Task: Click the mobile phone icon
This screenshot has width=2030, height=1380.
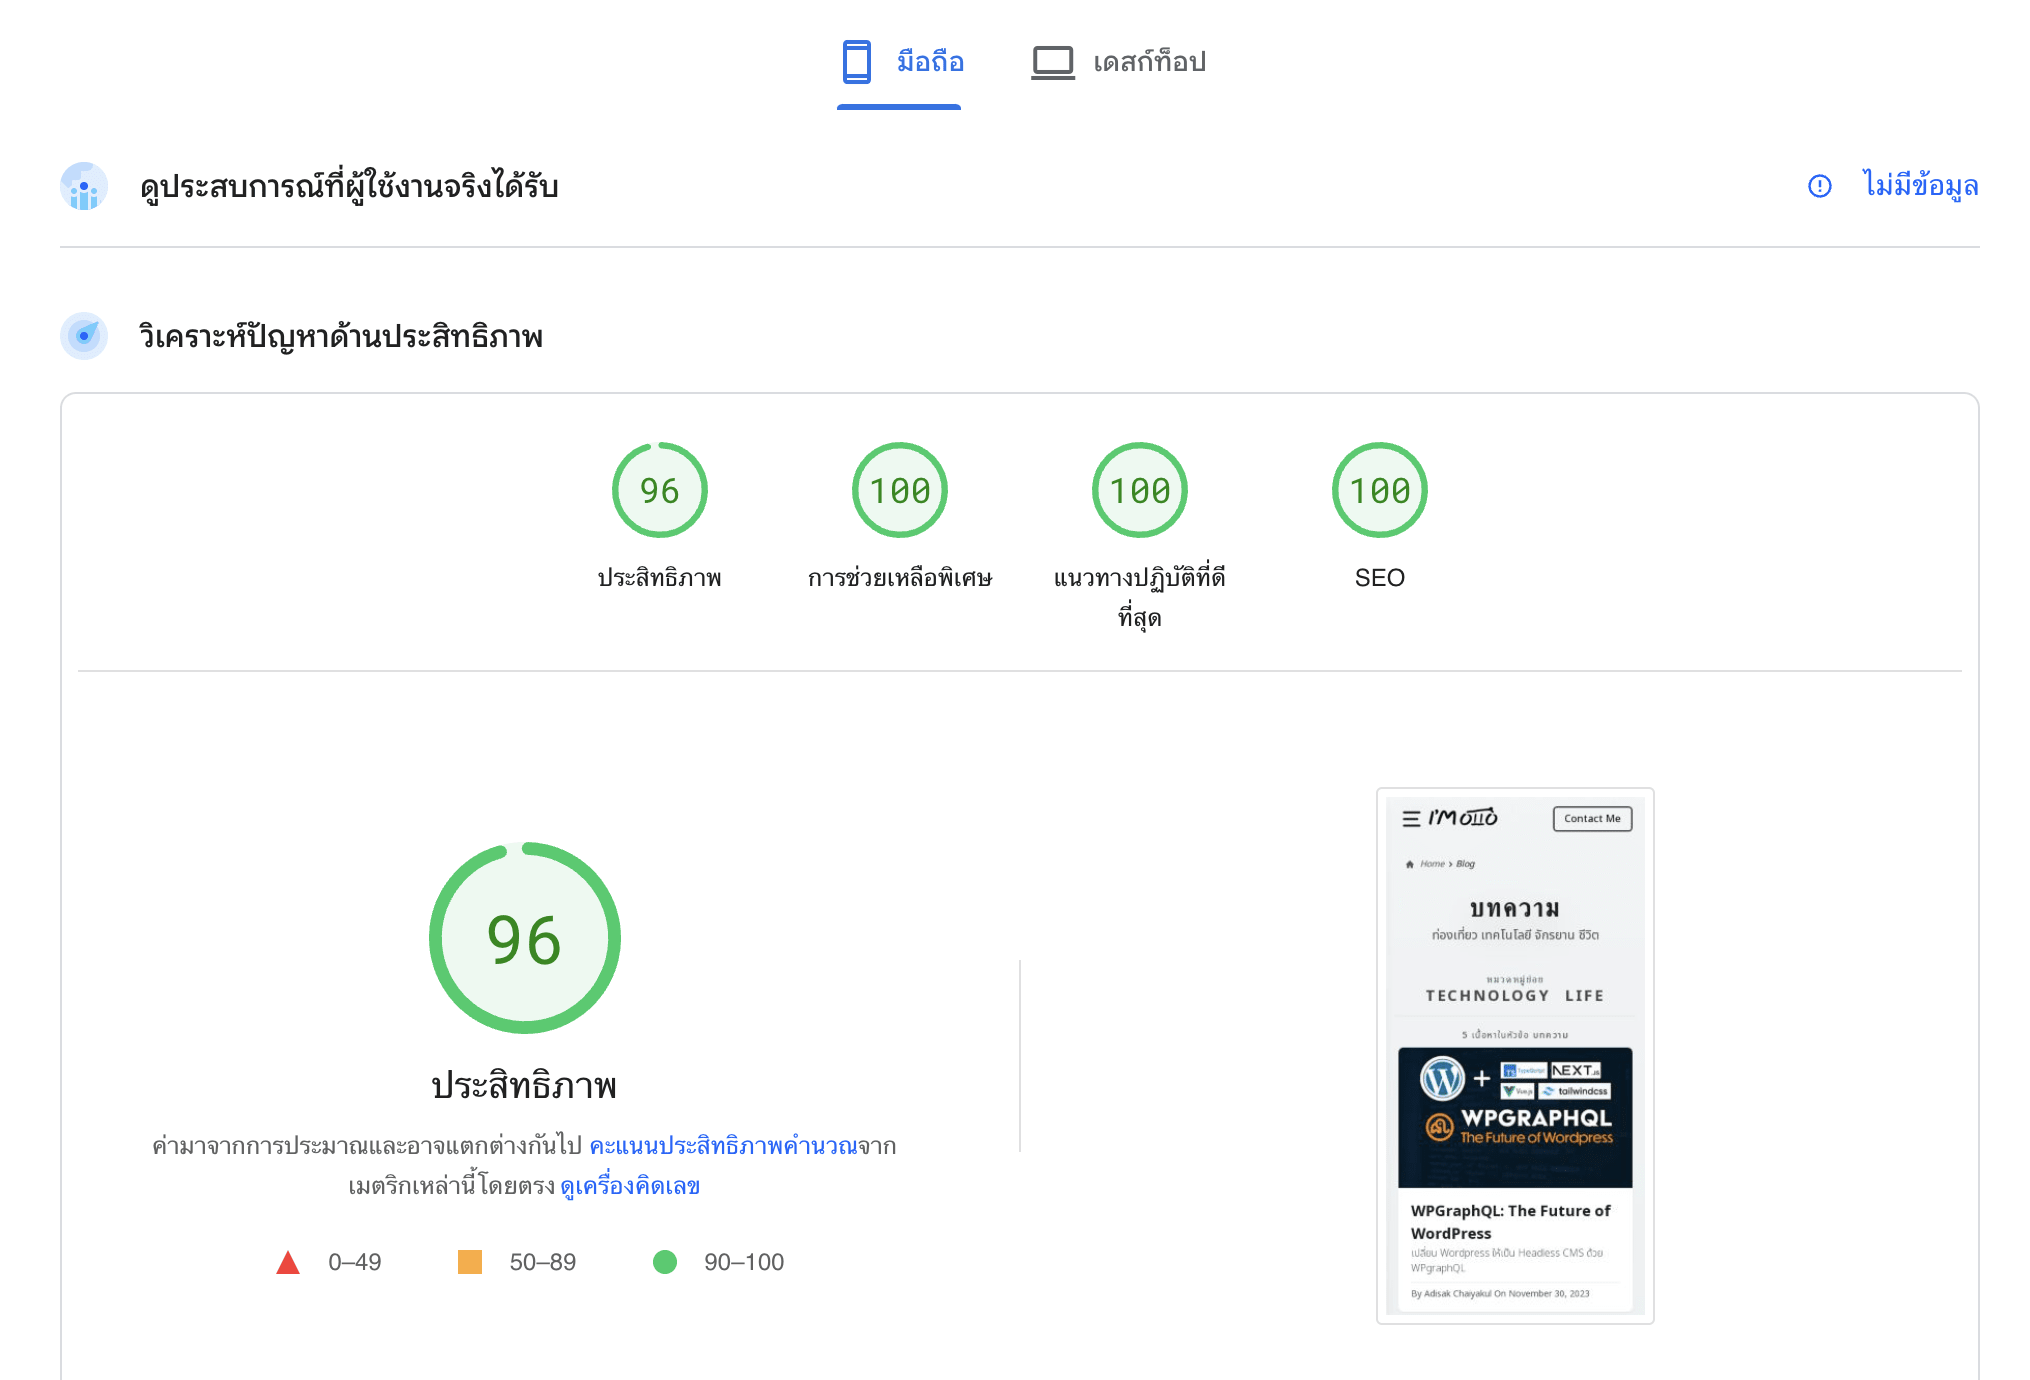Action: 856,62
